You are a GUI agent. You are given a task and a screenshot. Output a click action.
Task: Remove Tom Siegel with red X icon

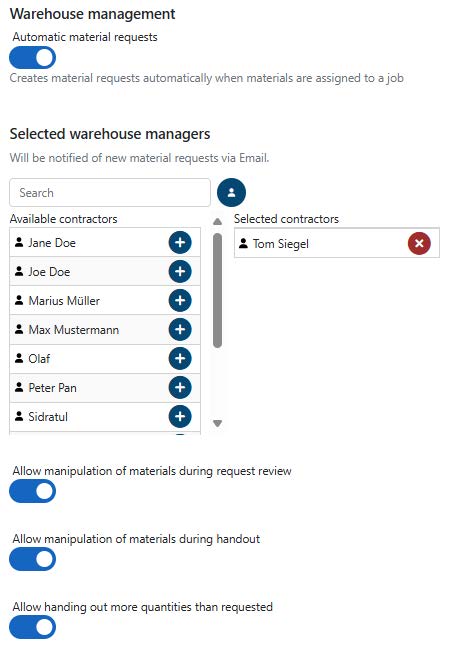pos(419,244)
